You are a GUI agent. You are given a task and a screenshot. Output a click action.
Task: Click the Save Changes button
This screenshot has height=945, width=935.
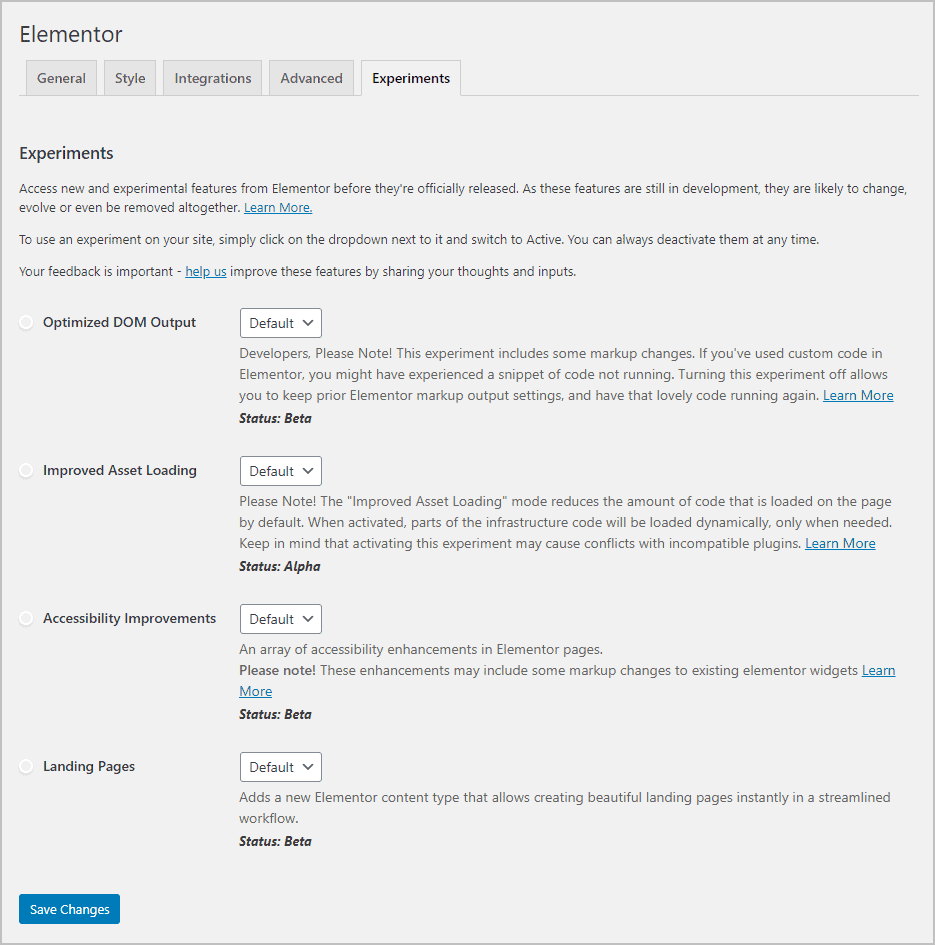point(68,908)
